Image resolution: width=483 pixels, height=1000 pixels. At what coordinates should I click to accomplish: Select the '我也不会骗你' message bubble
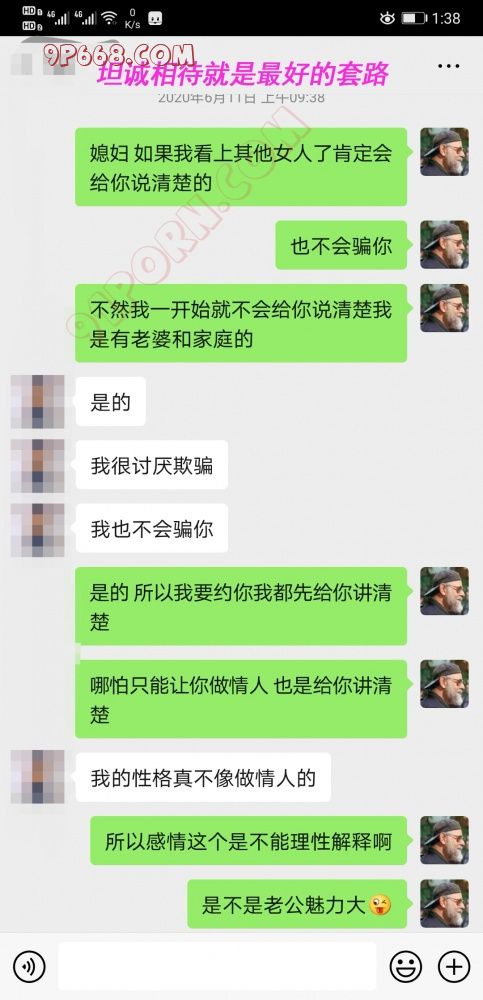click(x=151, y=529)
